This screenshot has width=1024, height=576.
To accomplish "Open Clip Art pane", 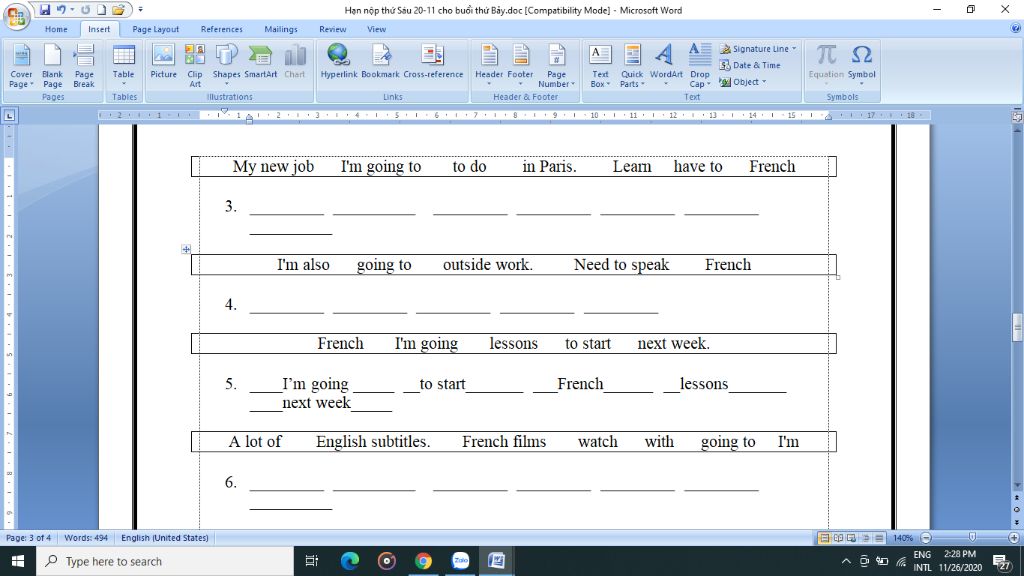I will coord(195,65).
